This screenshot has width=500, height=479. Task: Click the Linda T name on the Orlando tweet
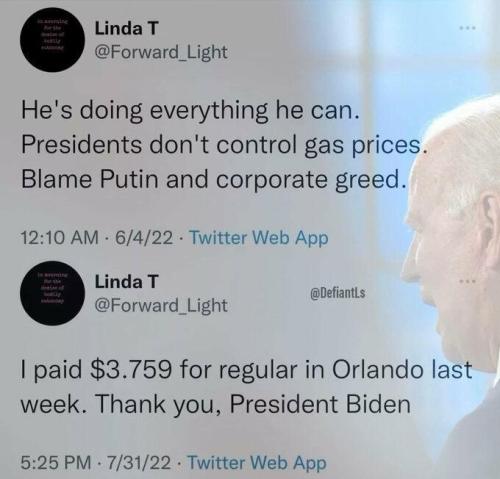(126, 282)
